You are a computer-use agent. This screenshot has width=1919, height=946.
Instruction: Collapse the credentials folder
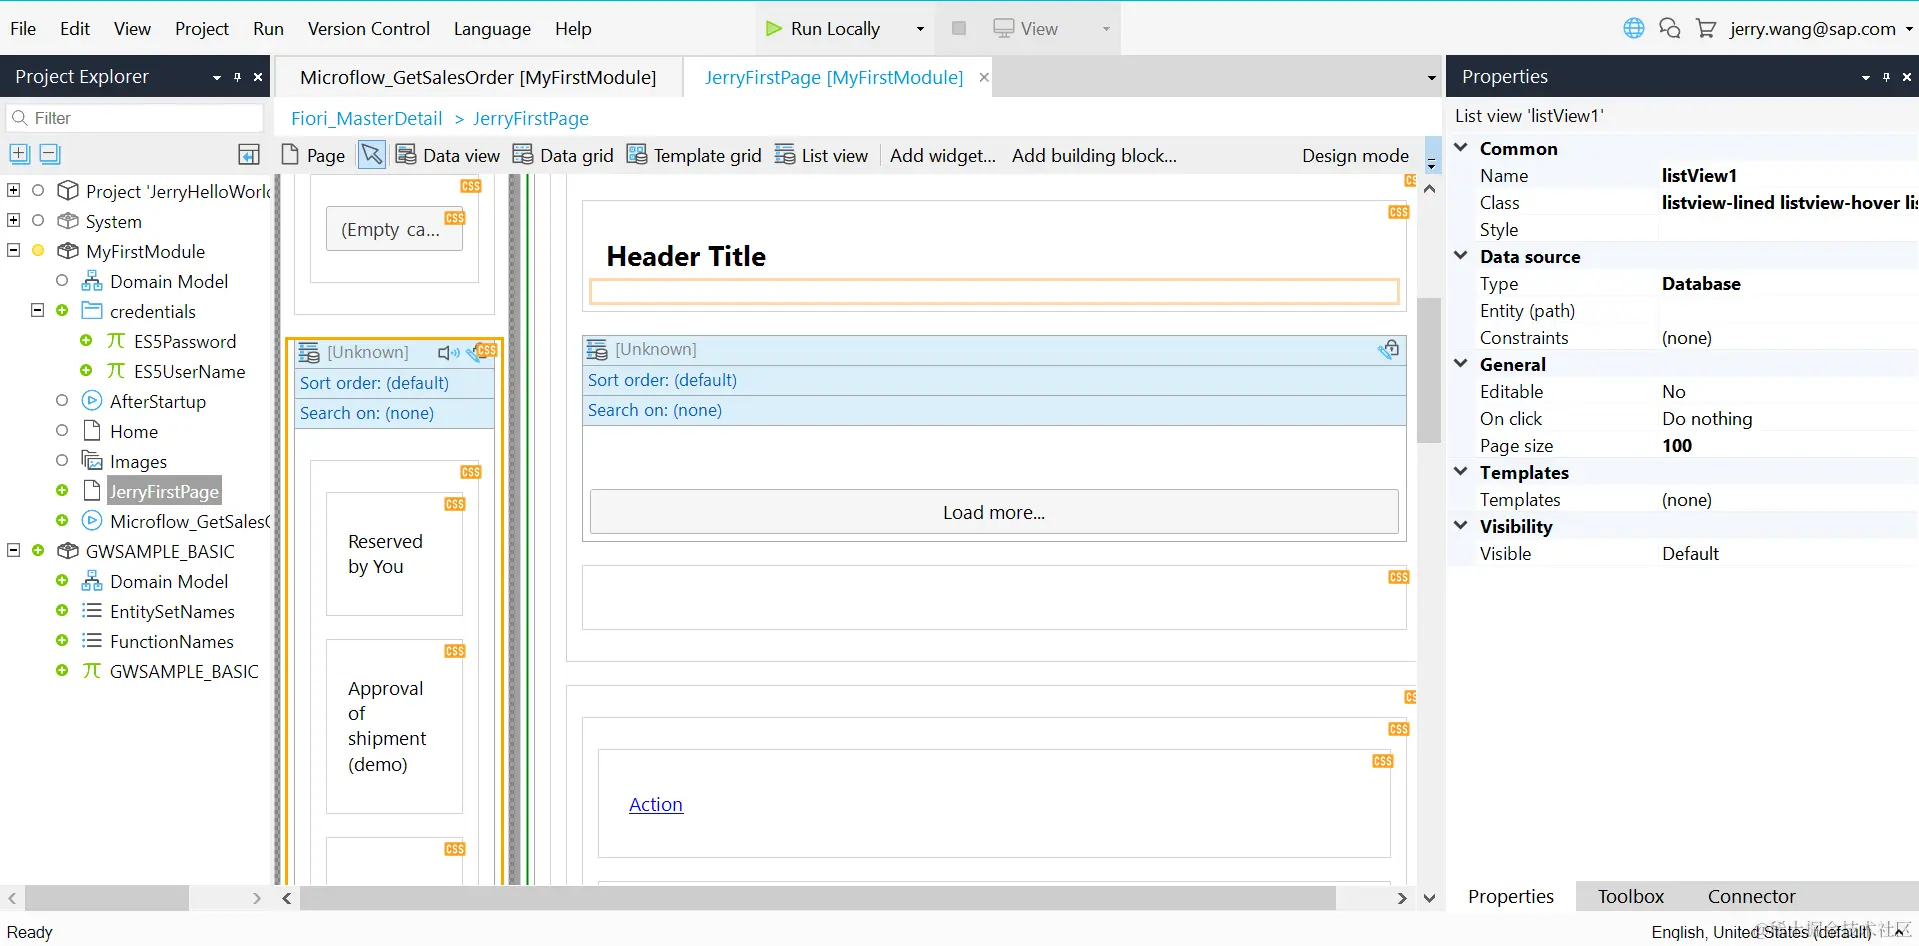38,310
